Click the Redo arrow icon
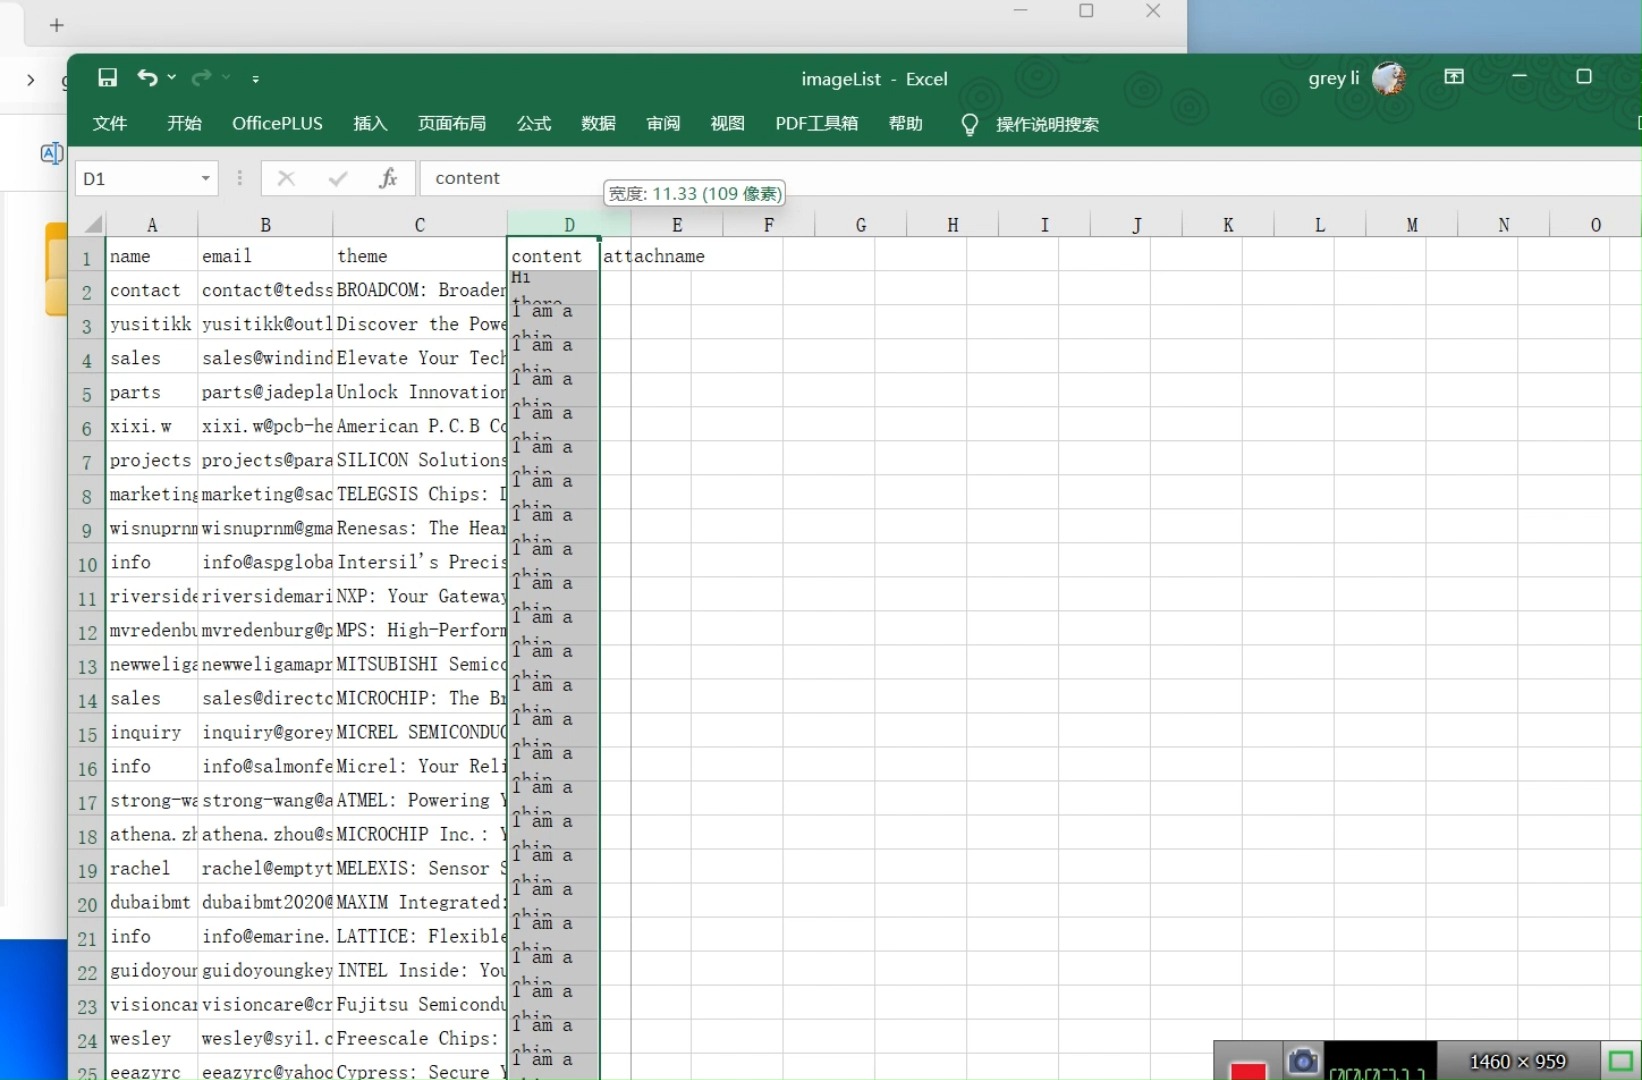 point(202,78)
